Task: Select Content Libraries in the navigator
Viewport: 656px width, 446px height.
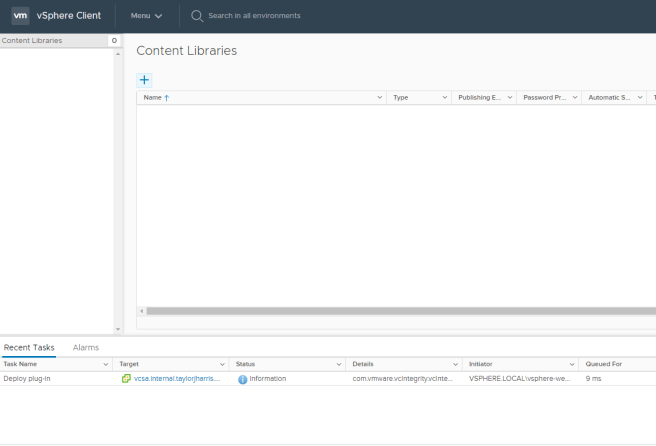Action: [32, 41]
